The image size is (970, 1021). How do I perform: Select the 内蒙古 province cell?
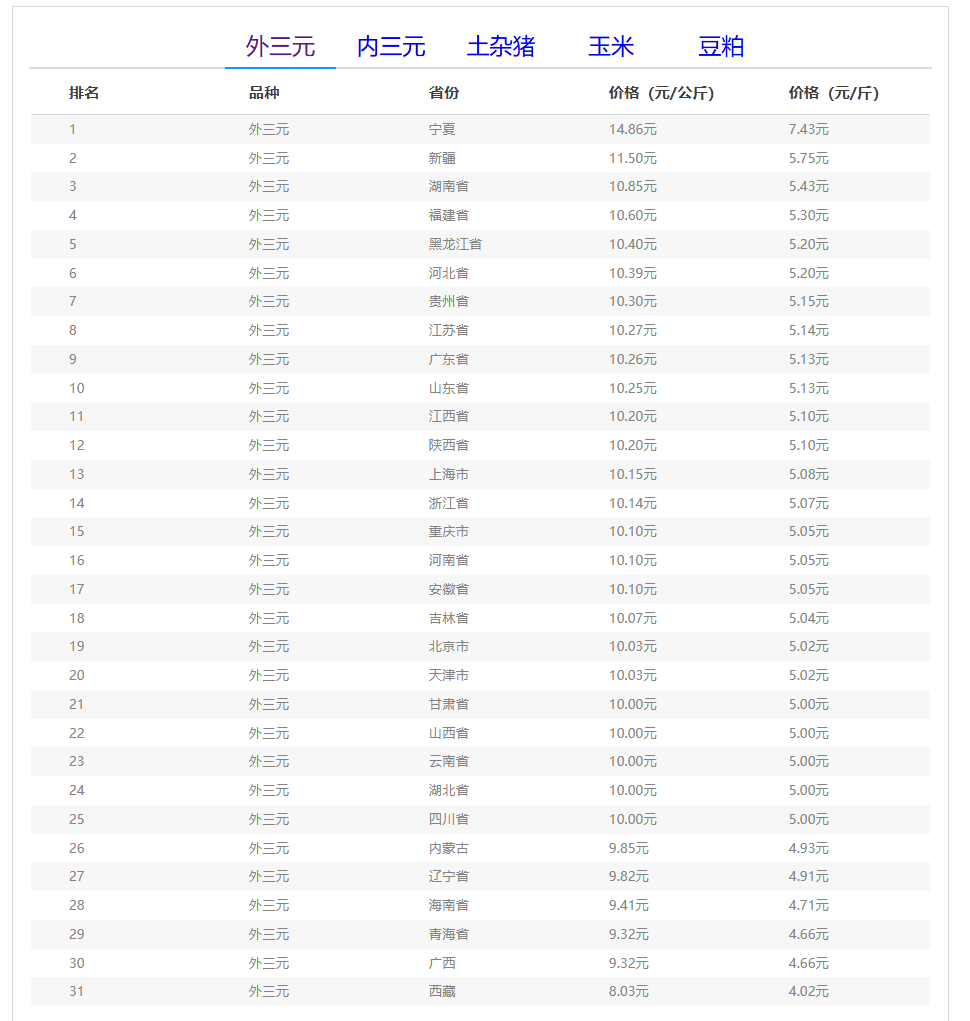[448, 848]
